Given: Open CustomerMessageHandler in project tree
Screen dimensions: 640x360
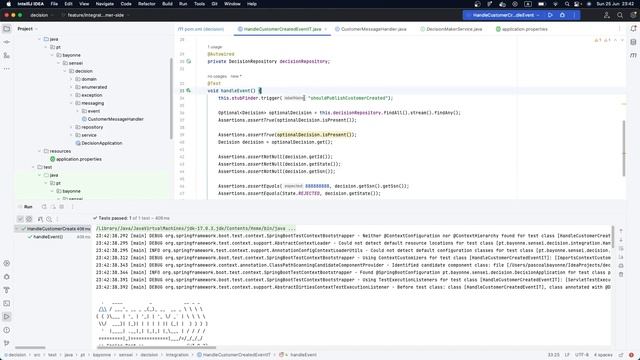Looking at the screenshot, I should (x=113, y=119).
